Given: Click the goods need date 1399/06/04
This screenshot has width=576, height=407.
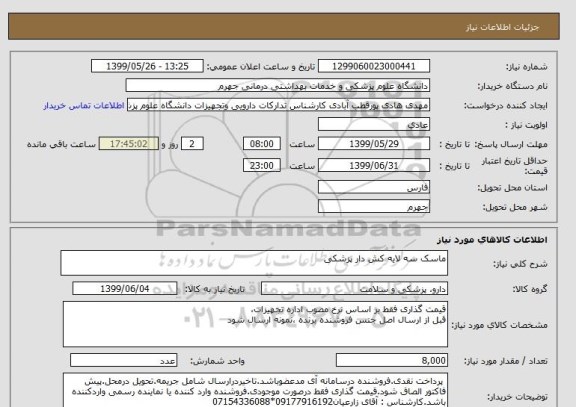Looking at the screenshot, I should [x=125, y=289].
